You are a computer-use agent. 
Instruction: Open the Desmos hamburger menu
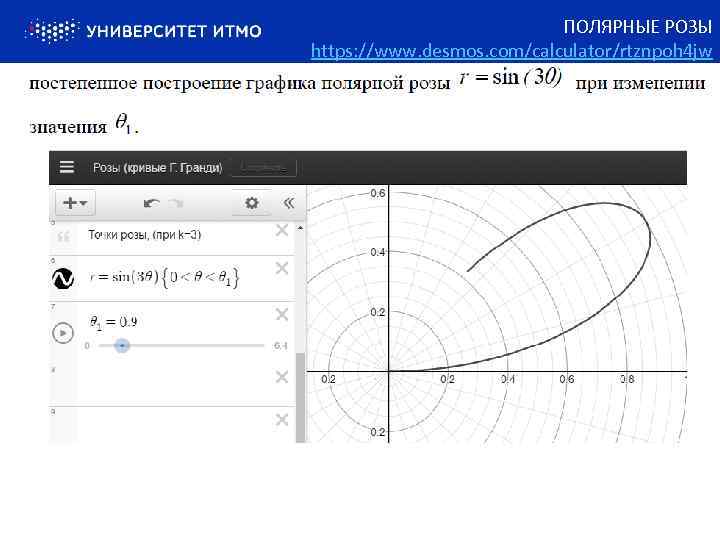pos(67,167)
